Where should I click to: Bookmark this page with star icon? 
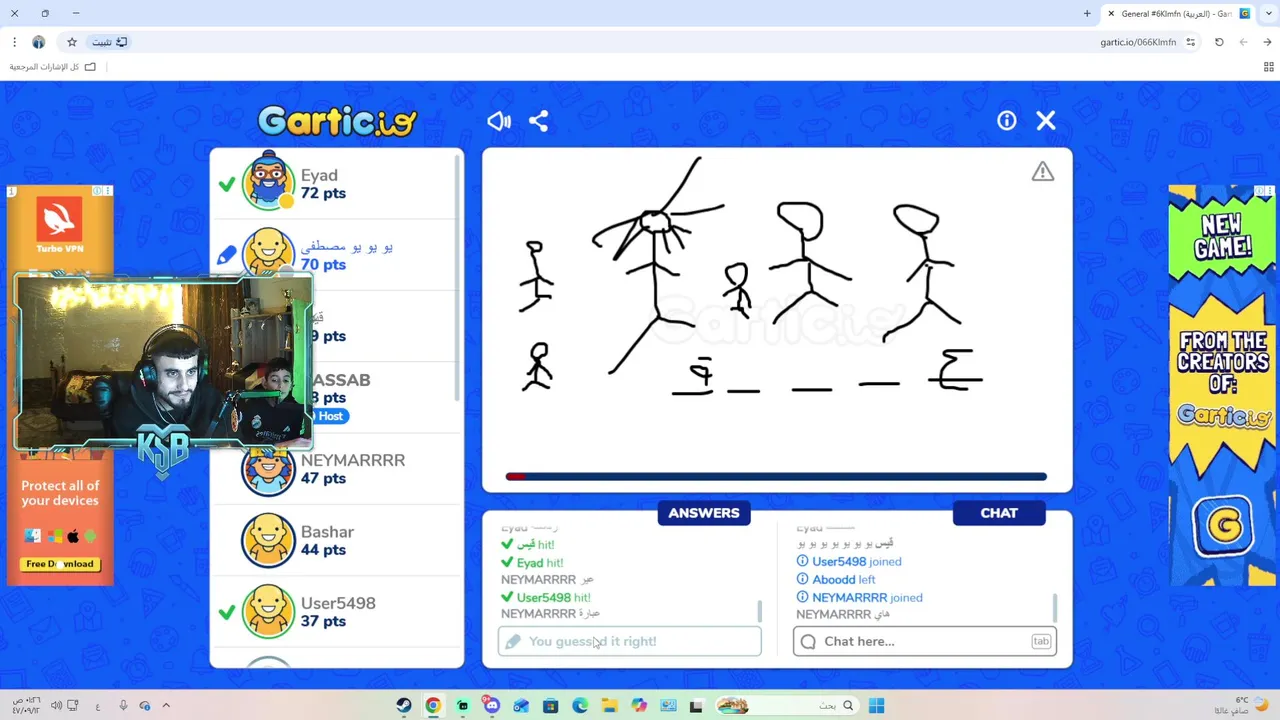click(x=72, y=42)
